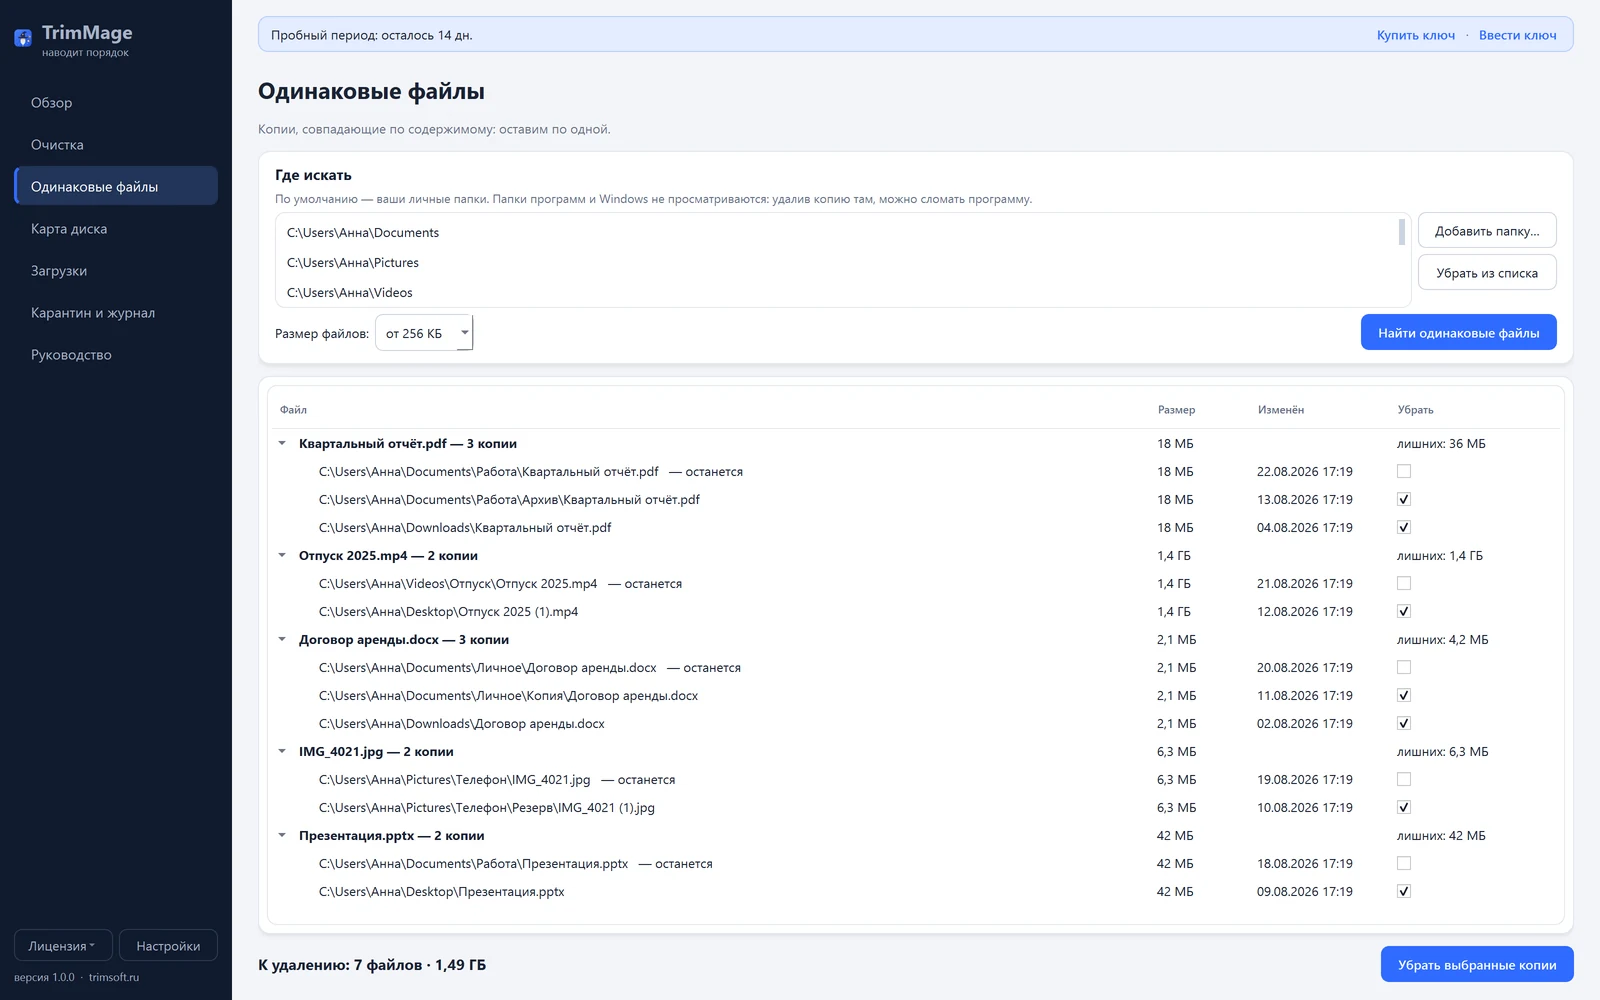Uncheck Копия\Договор аренды.docx checkbox
This screenshot has height=1000, width=1600.
click(1404, 695)
